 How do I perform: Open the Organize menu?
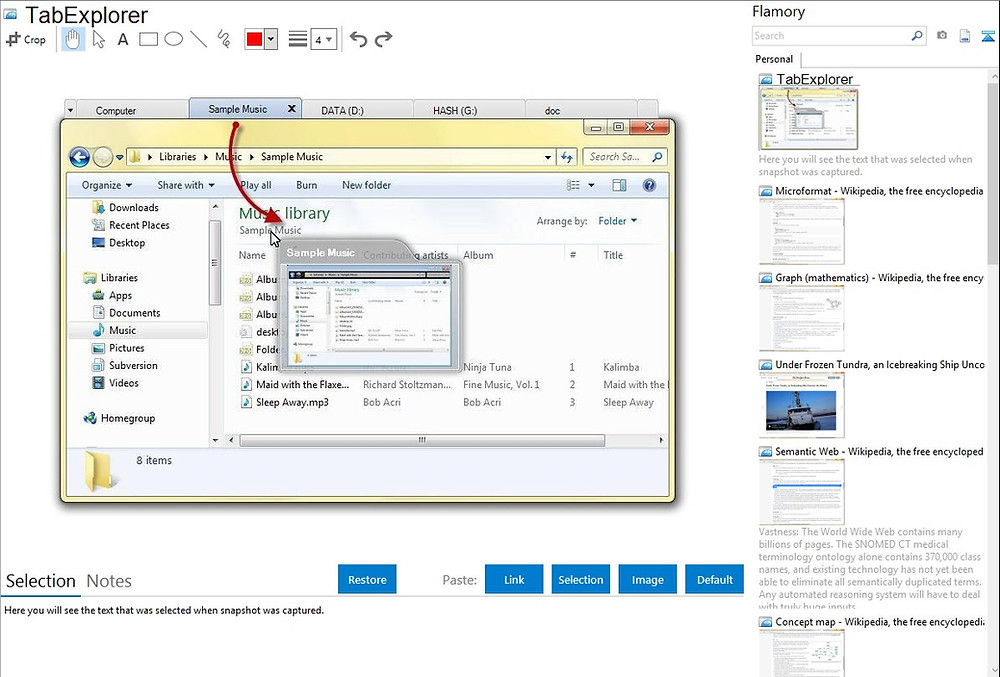107,186
